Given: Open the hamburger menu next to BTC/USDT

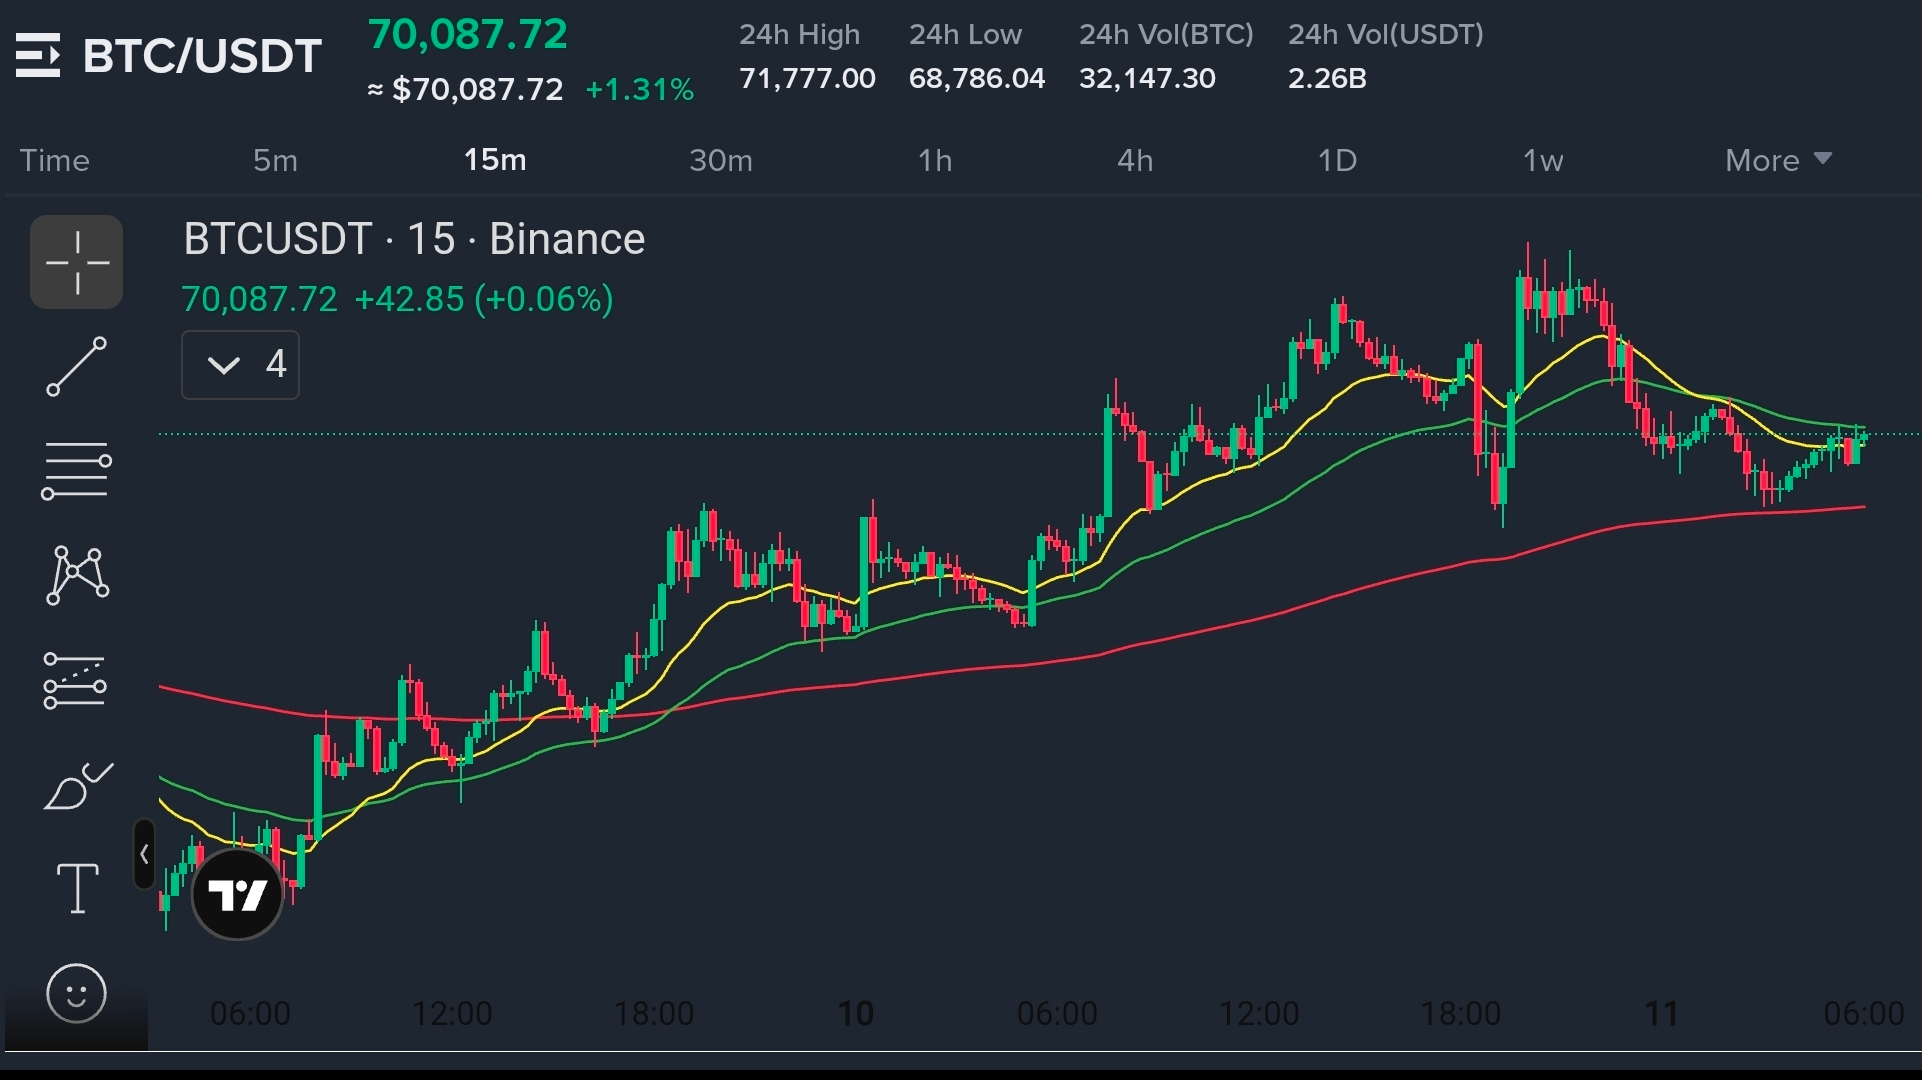Looking at the screenshot, I should click(38, 55).
